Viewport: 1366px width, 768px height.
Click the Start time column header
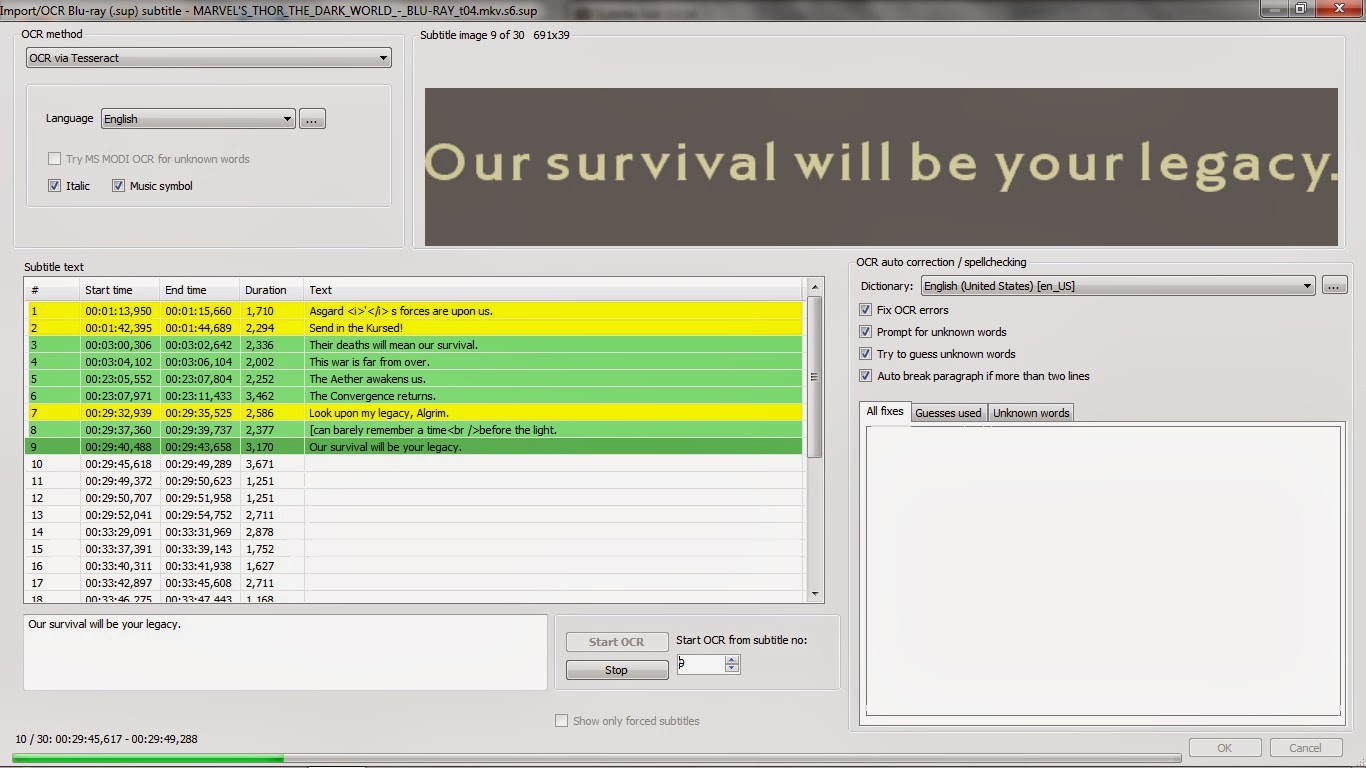(119, 290)
